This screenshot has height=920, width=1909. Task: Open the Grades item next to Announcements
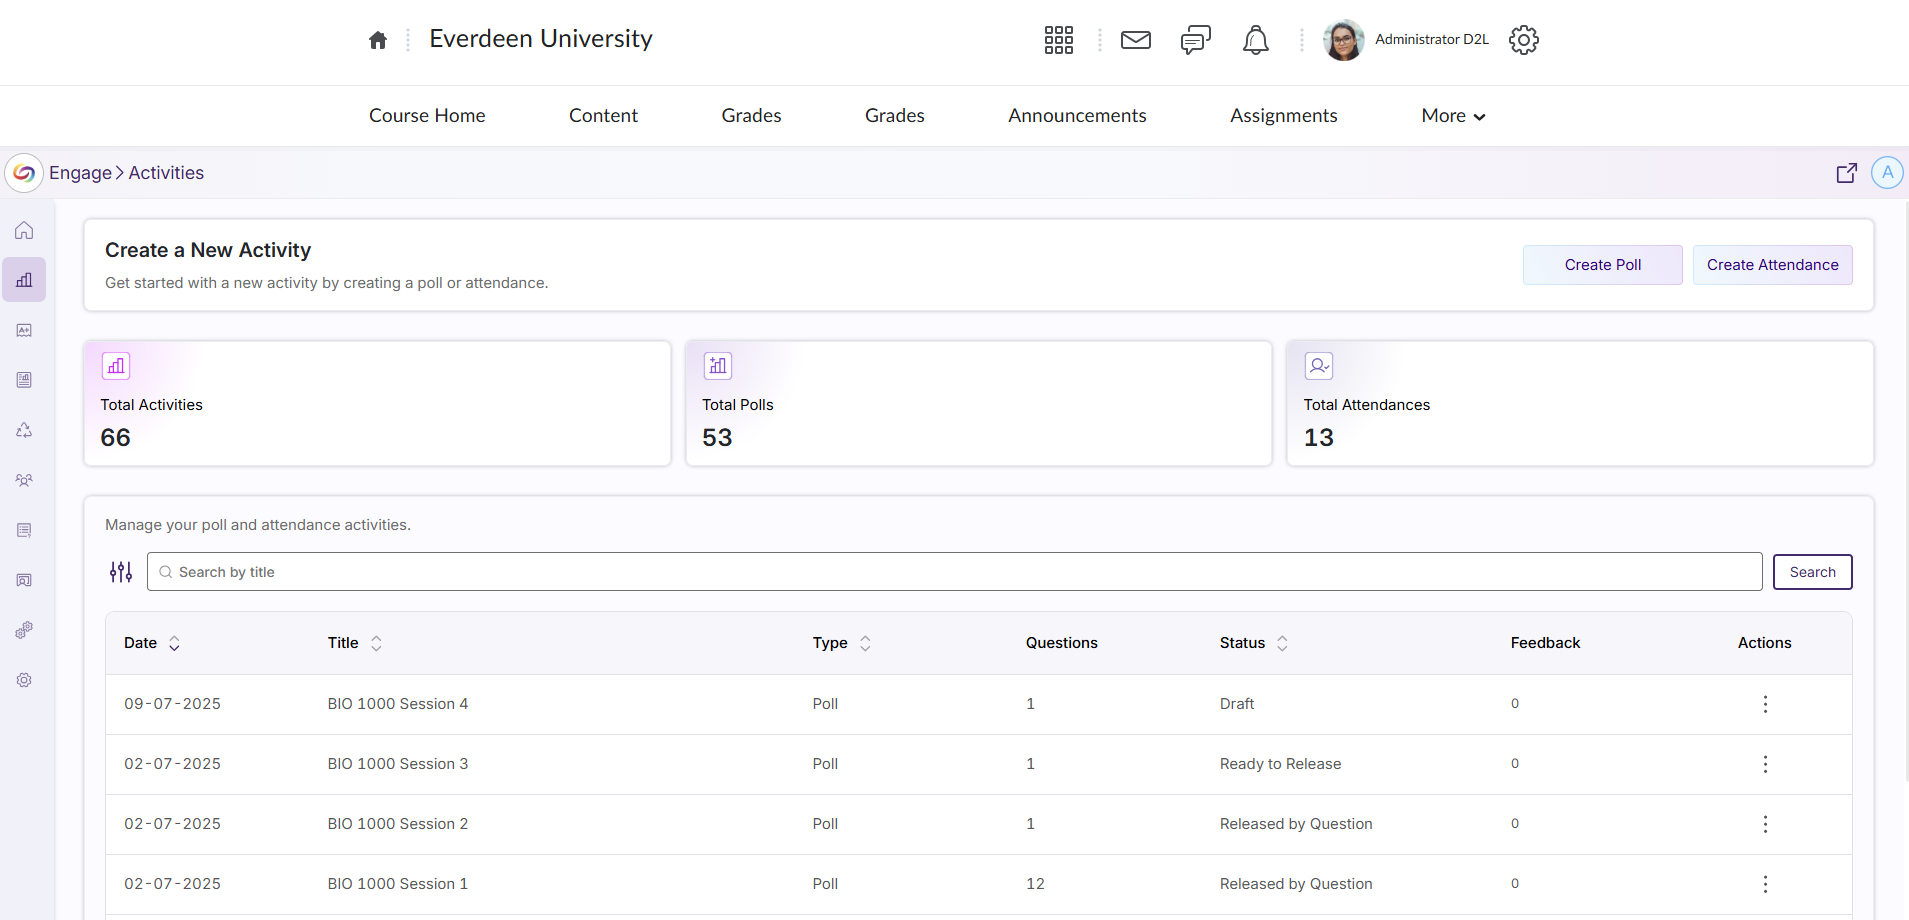point(895,116)
